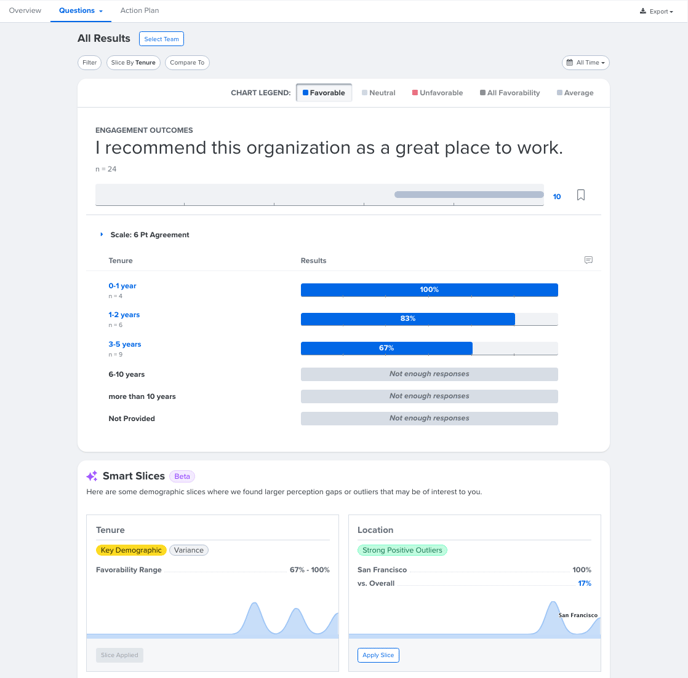
Task: Click the San Francisco 100% value
Action: pos(582,570)
